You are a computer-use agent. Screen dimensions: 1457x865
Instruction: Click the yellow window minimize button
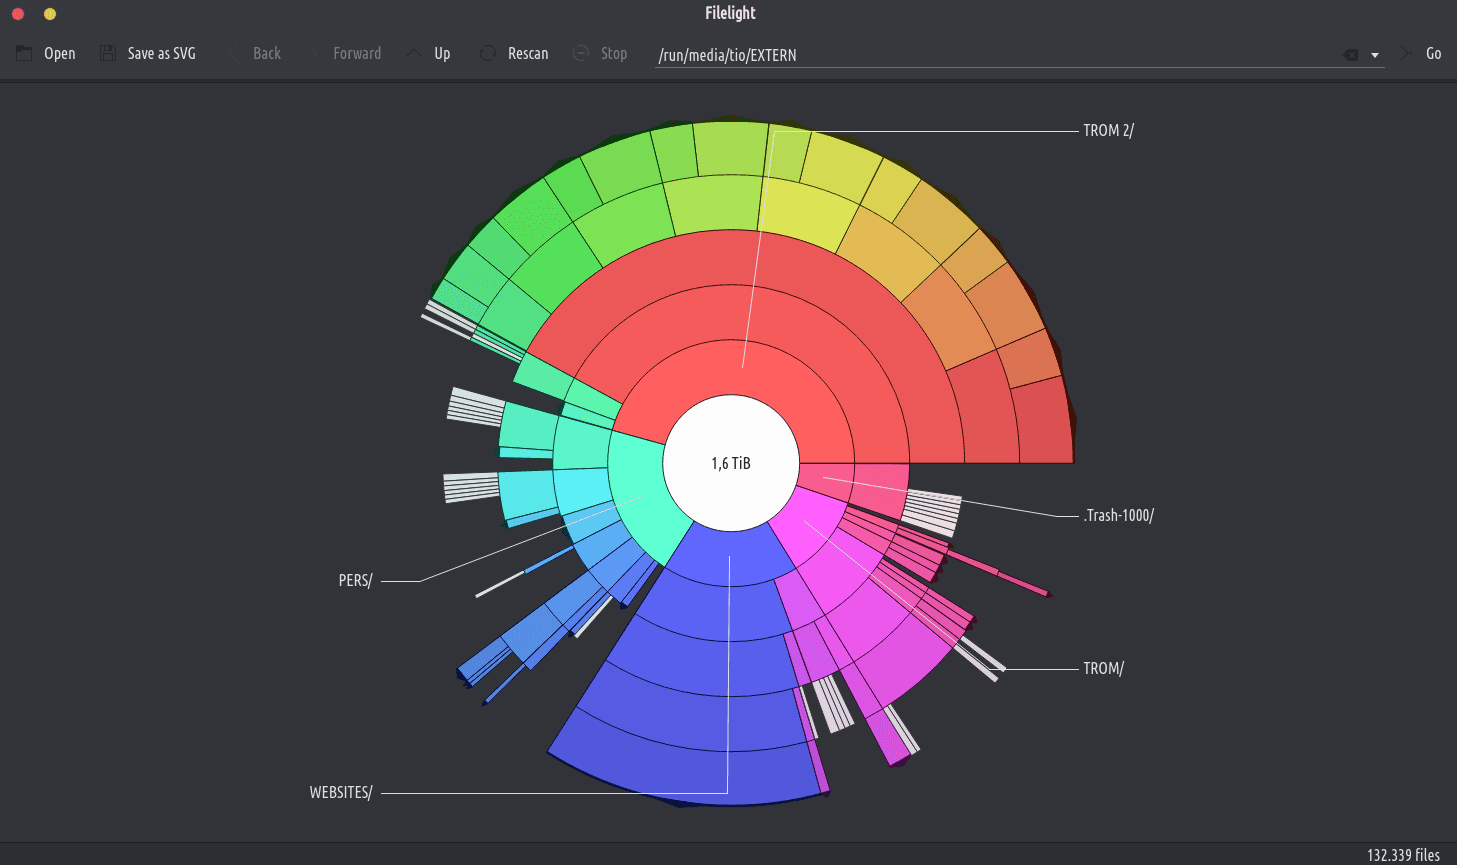(50, 14)
